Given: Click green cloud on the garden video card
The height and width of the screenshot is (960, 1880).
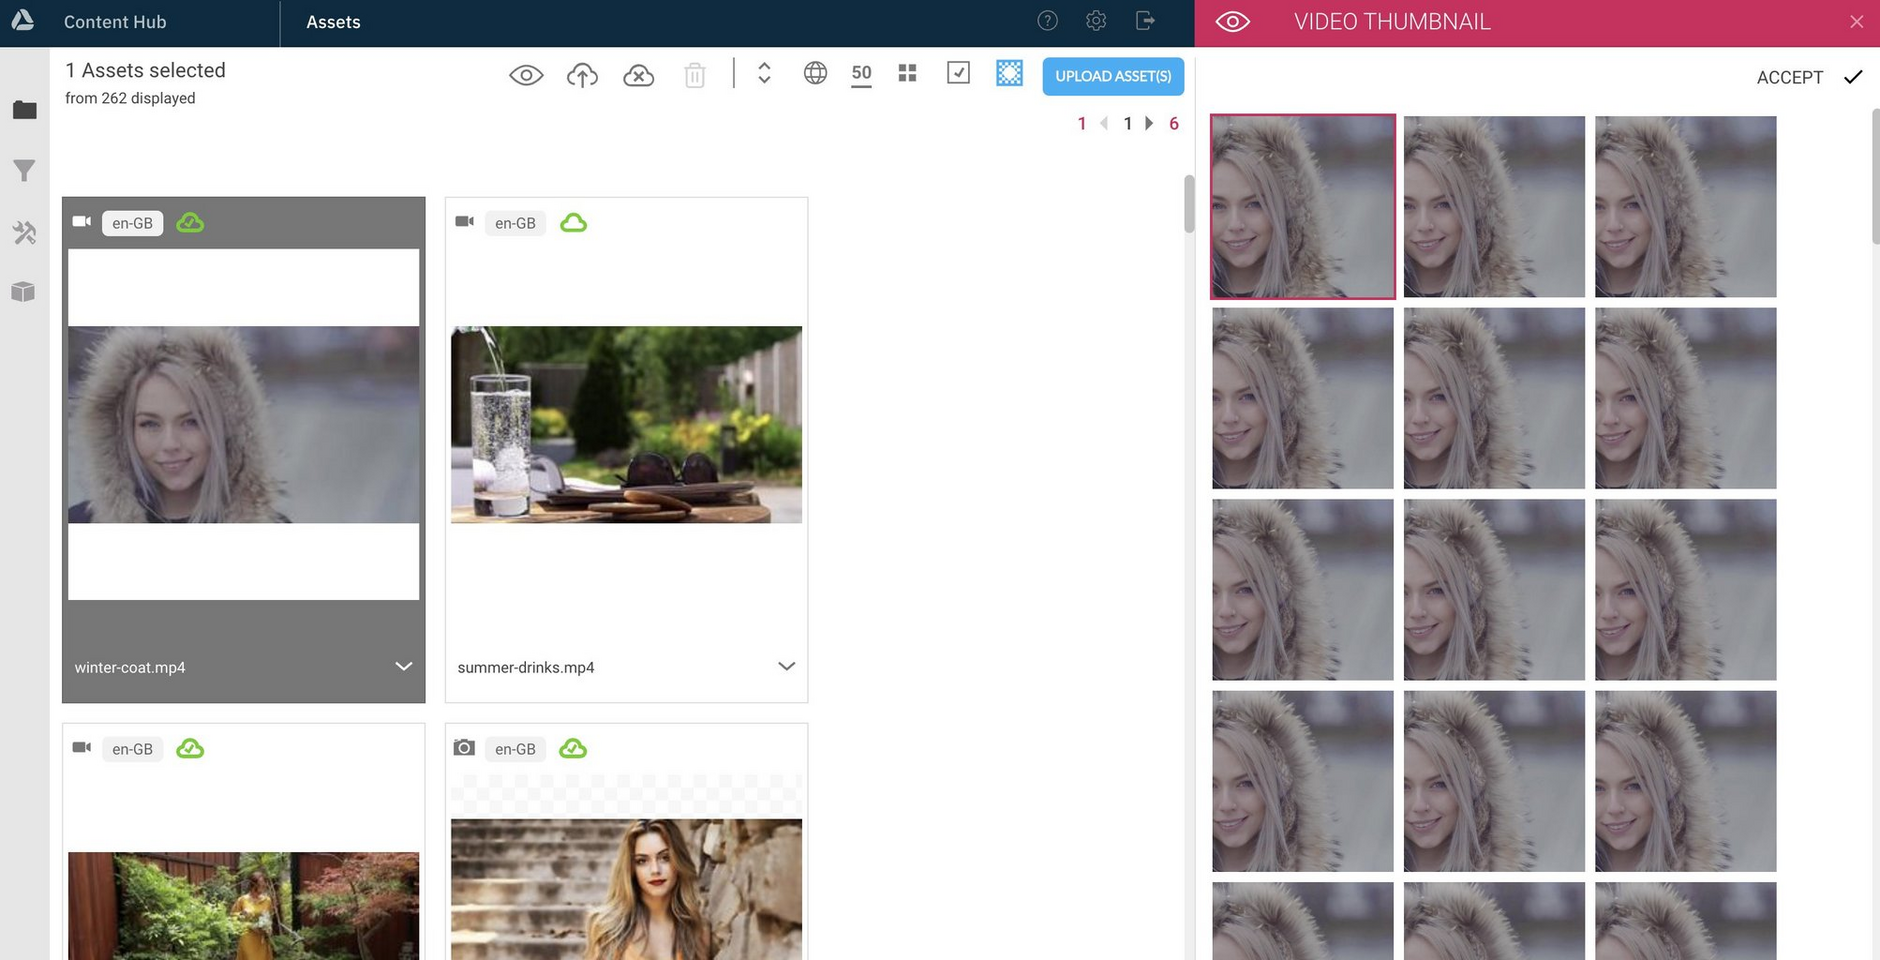Looking at the screenshot, I should tap(190, 748).
